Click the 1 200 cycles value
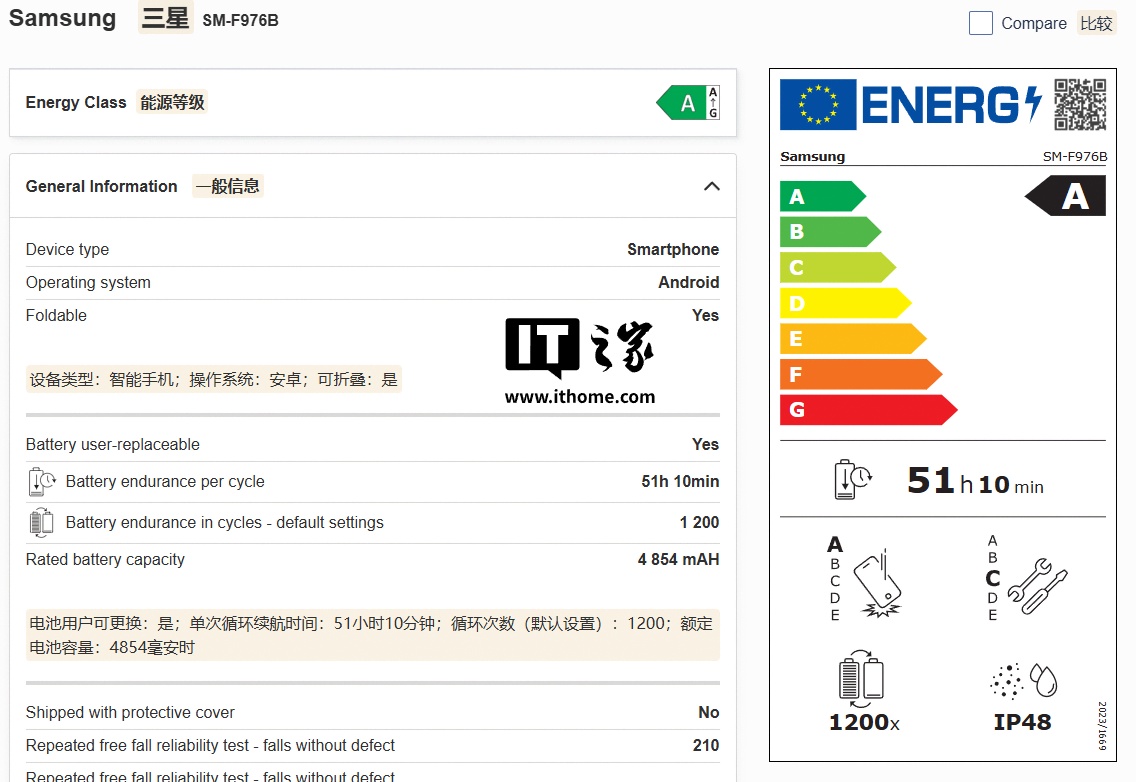 tap(699, 523)
